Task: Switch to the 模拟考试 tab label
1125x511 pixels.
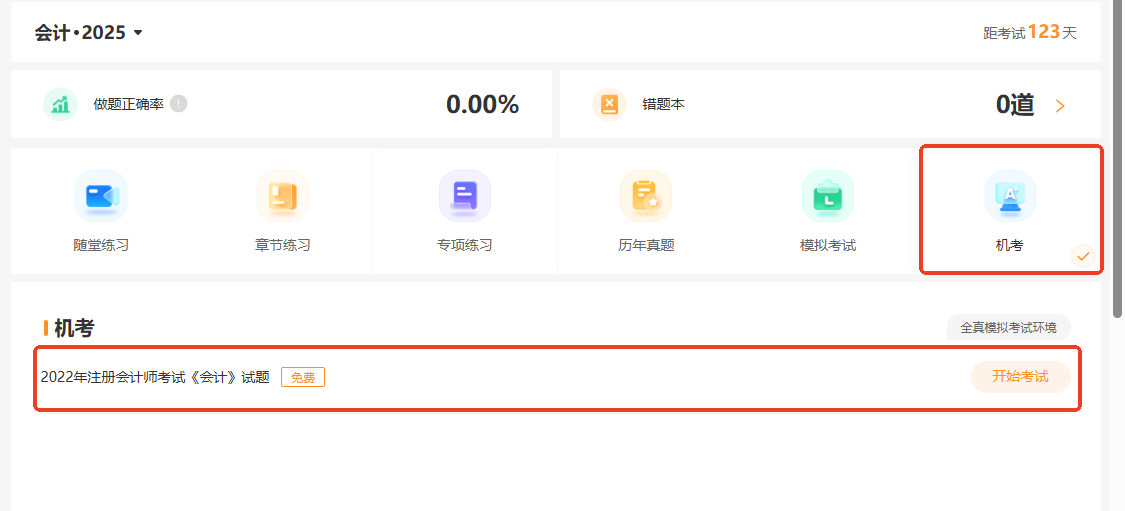Action: [828, 246]
